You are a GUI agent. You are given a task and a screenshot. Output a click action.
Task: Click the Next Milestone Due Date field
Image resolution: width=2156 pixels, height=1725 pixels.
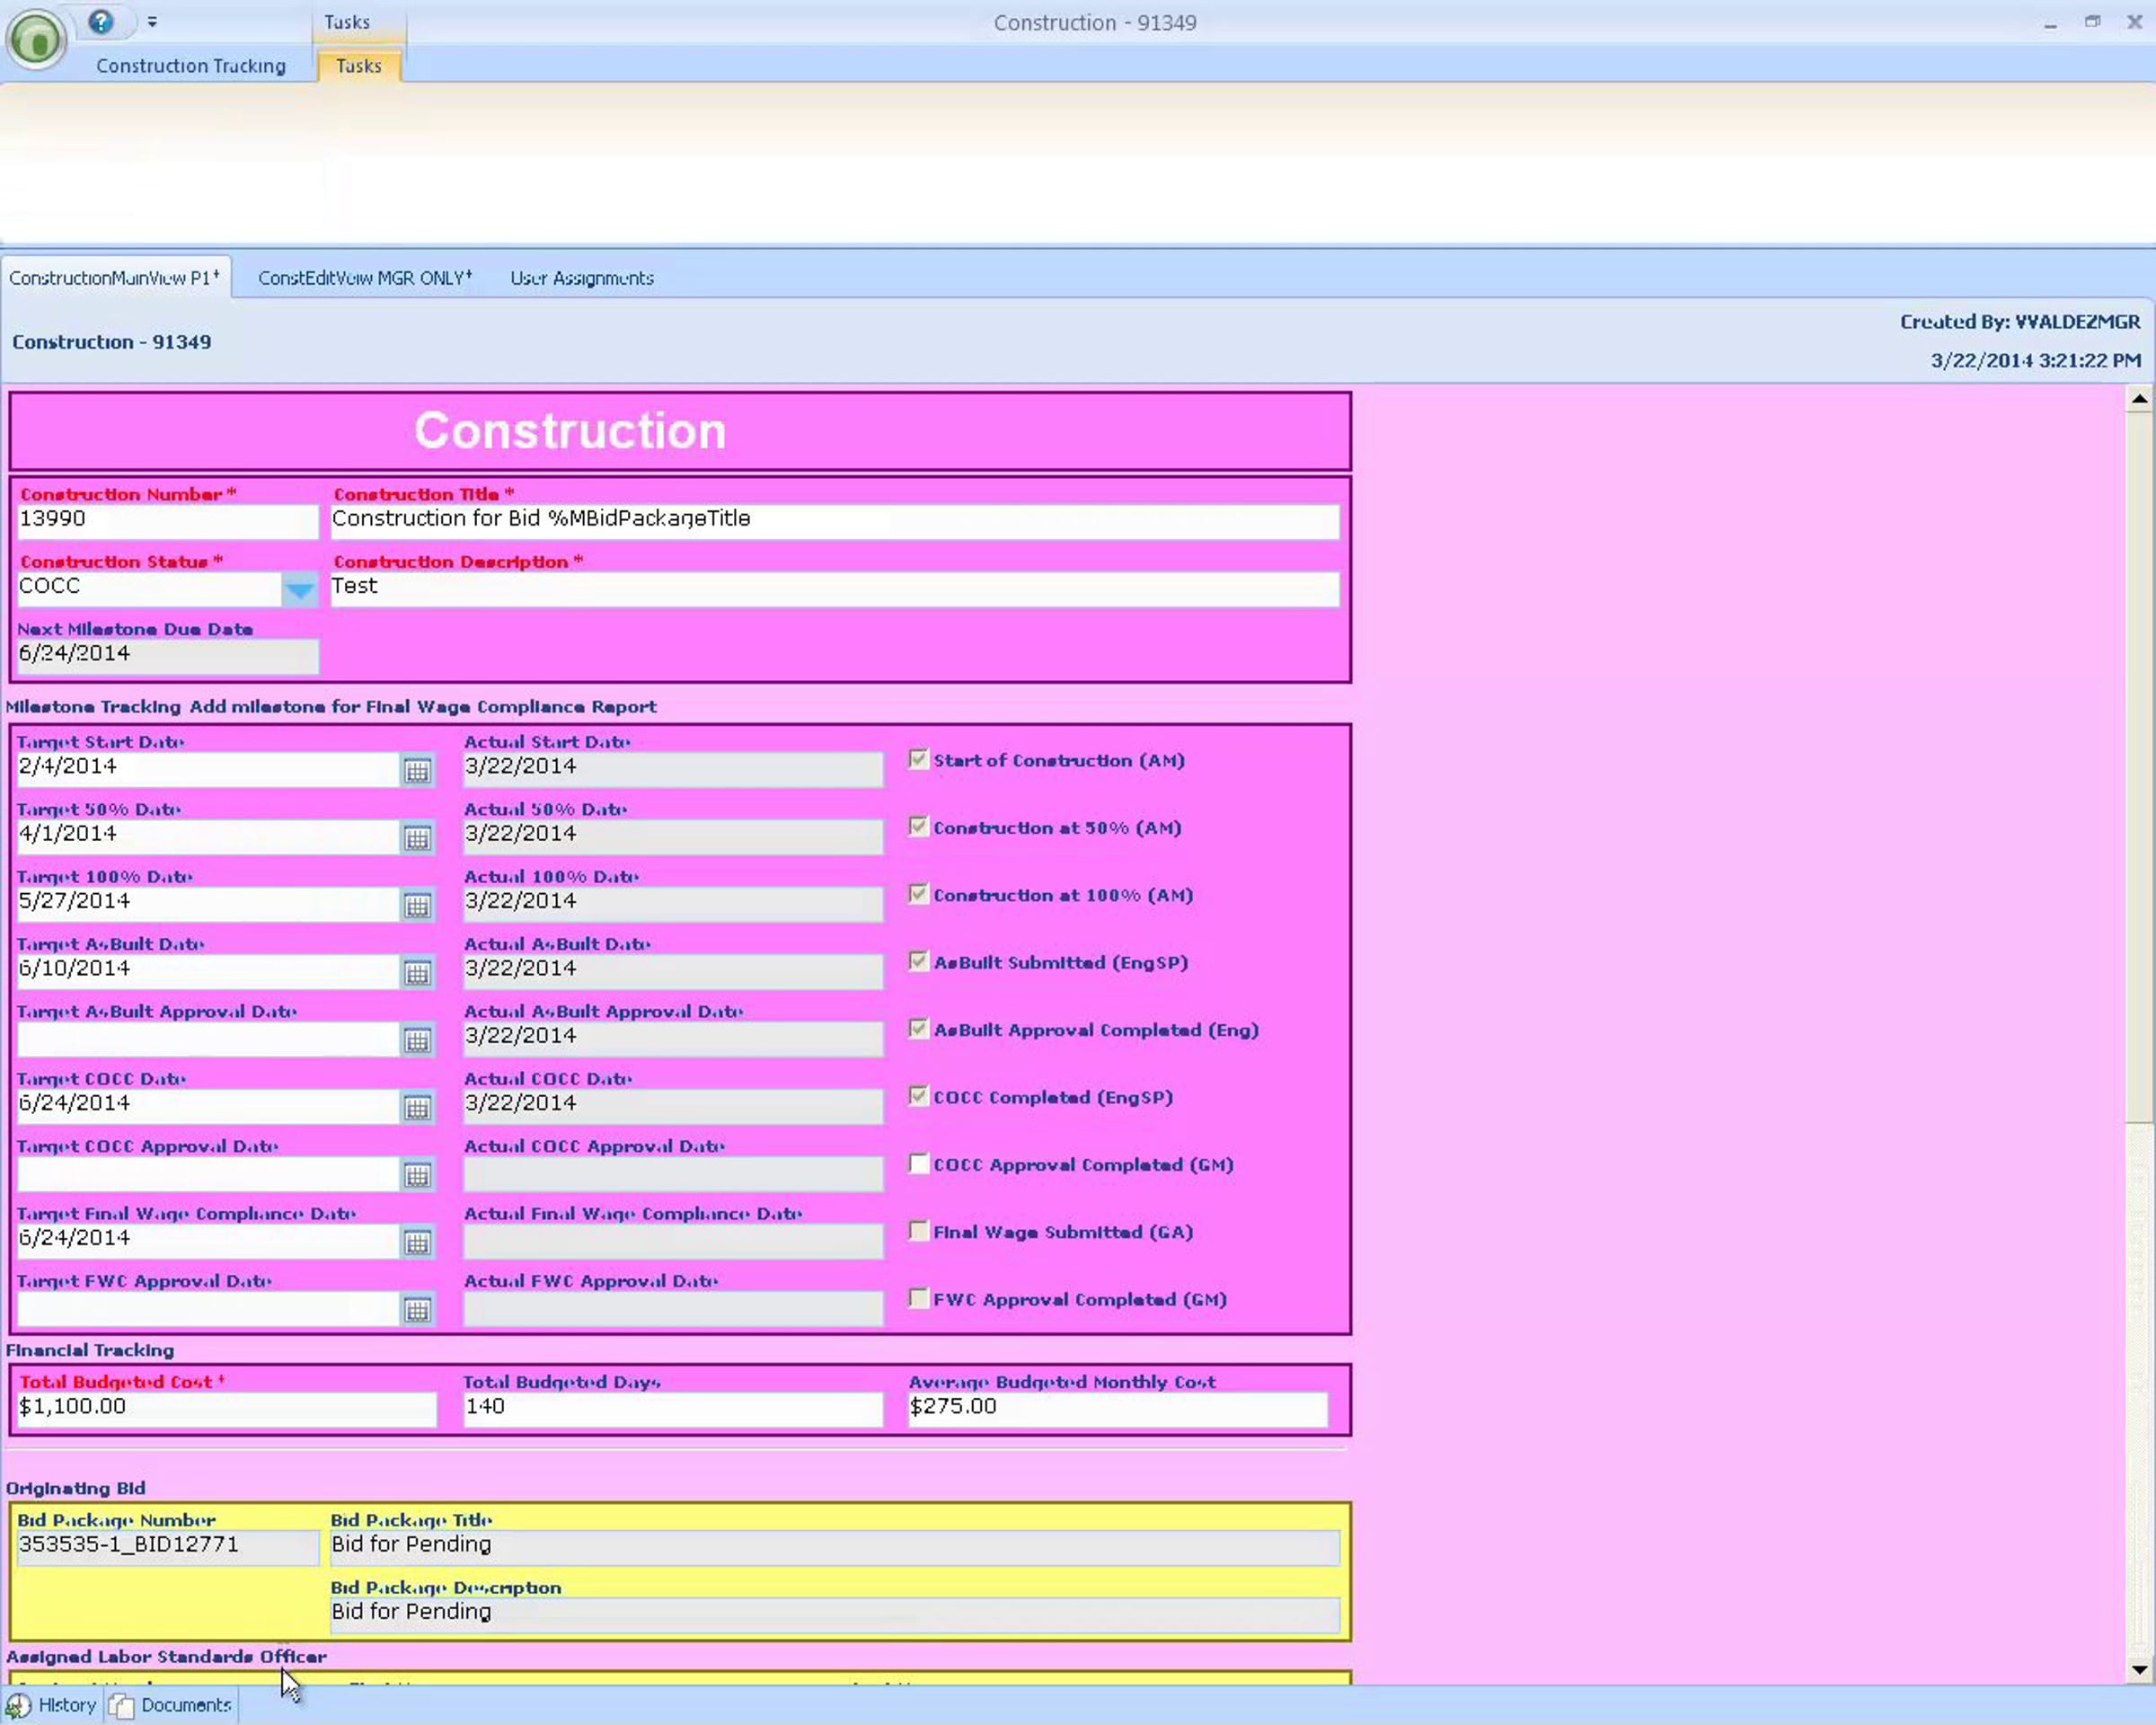167,656
